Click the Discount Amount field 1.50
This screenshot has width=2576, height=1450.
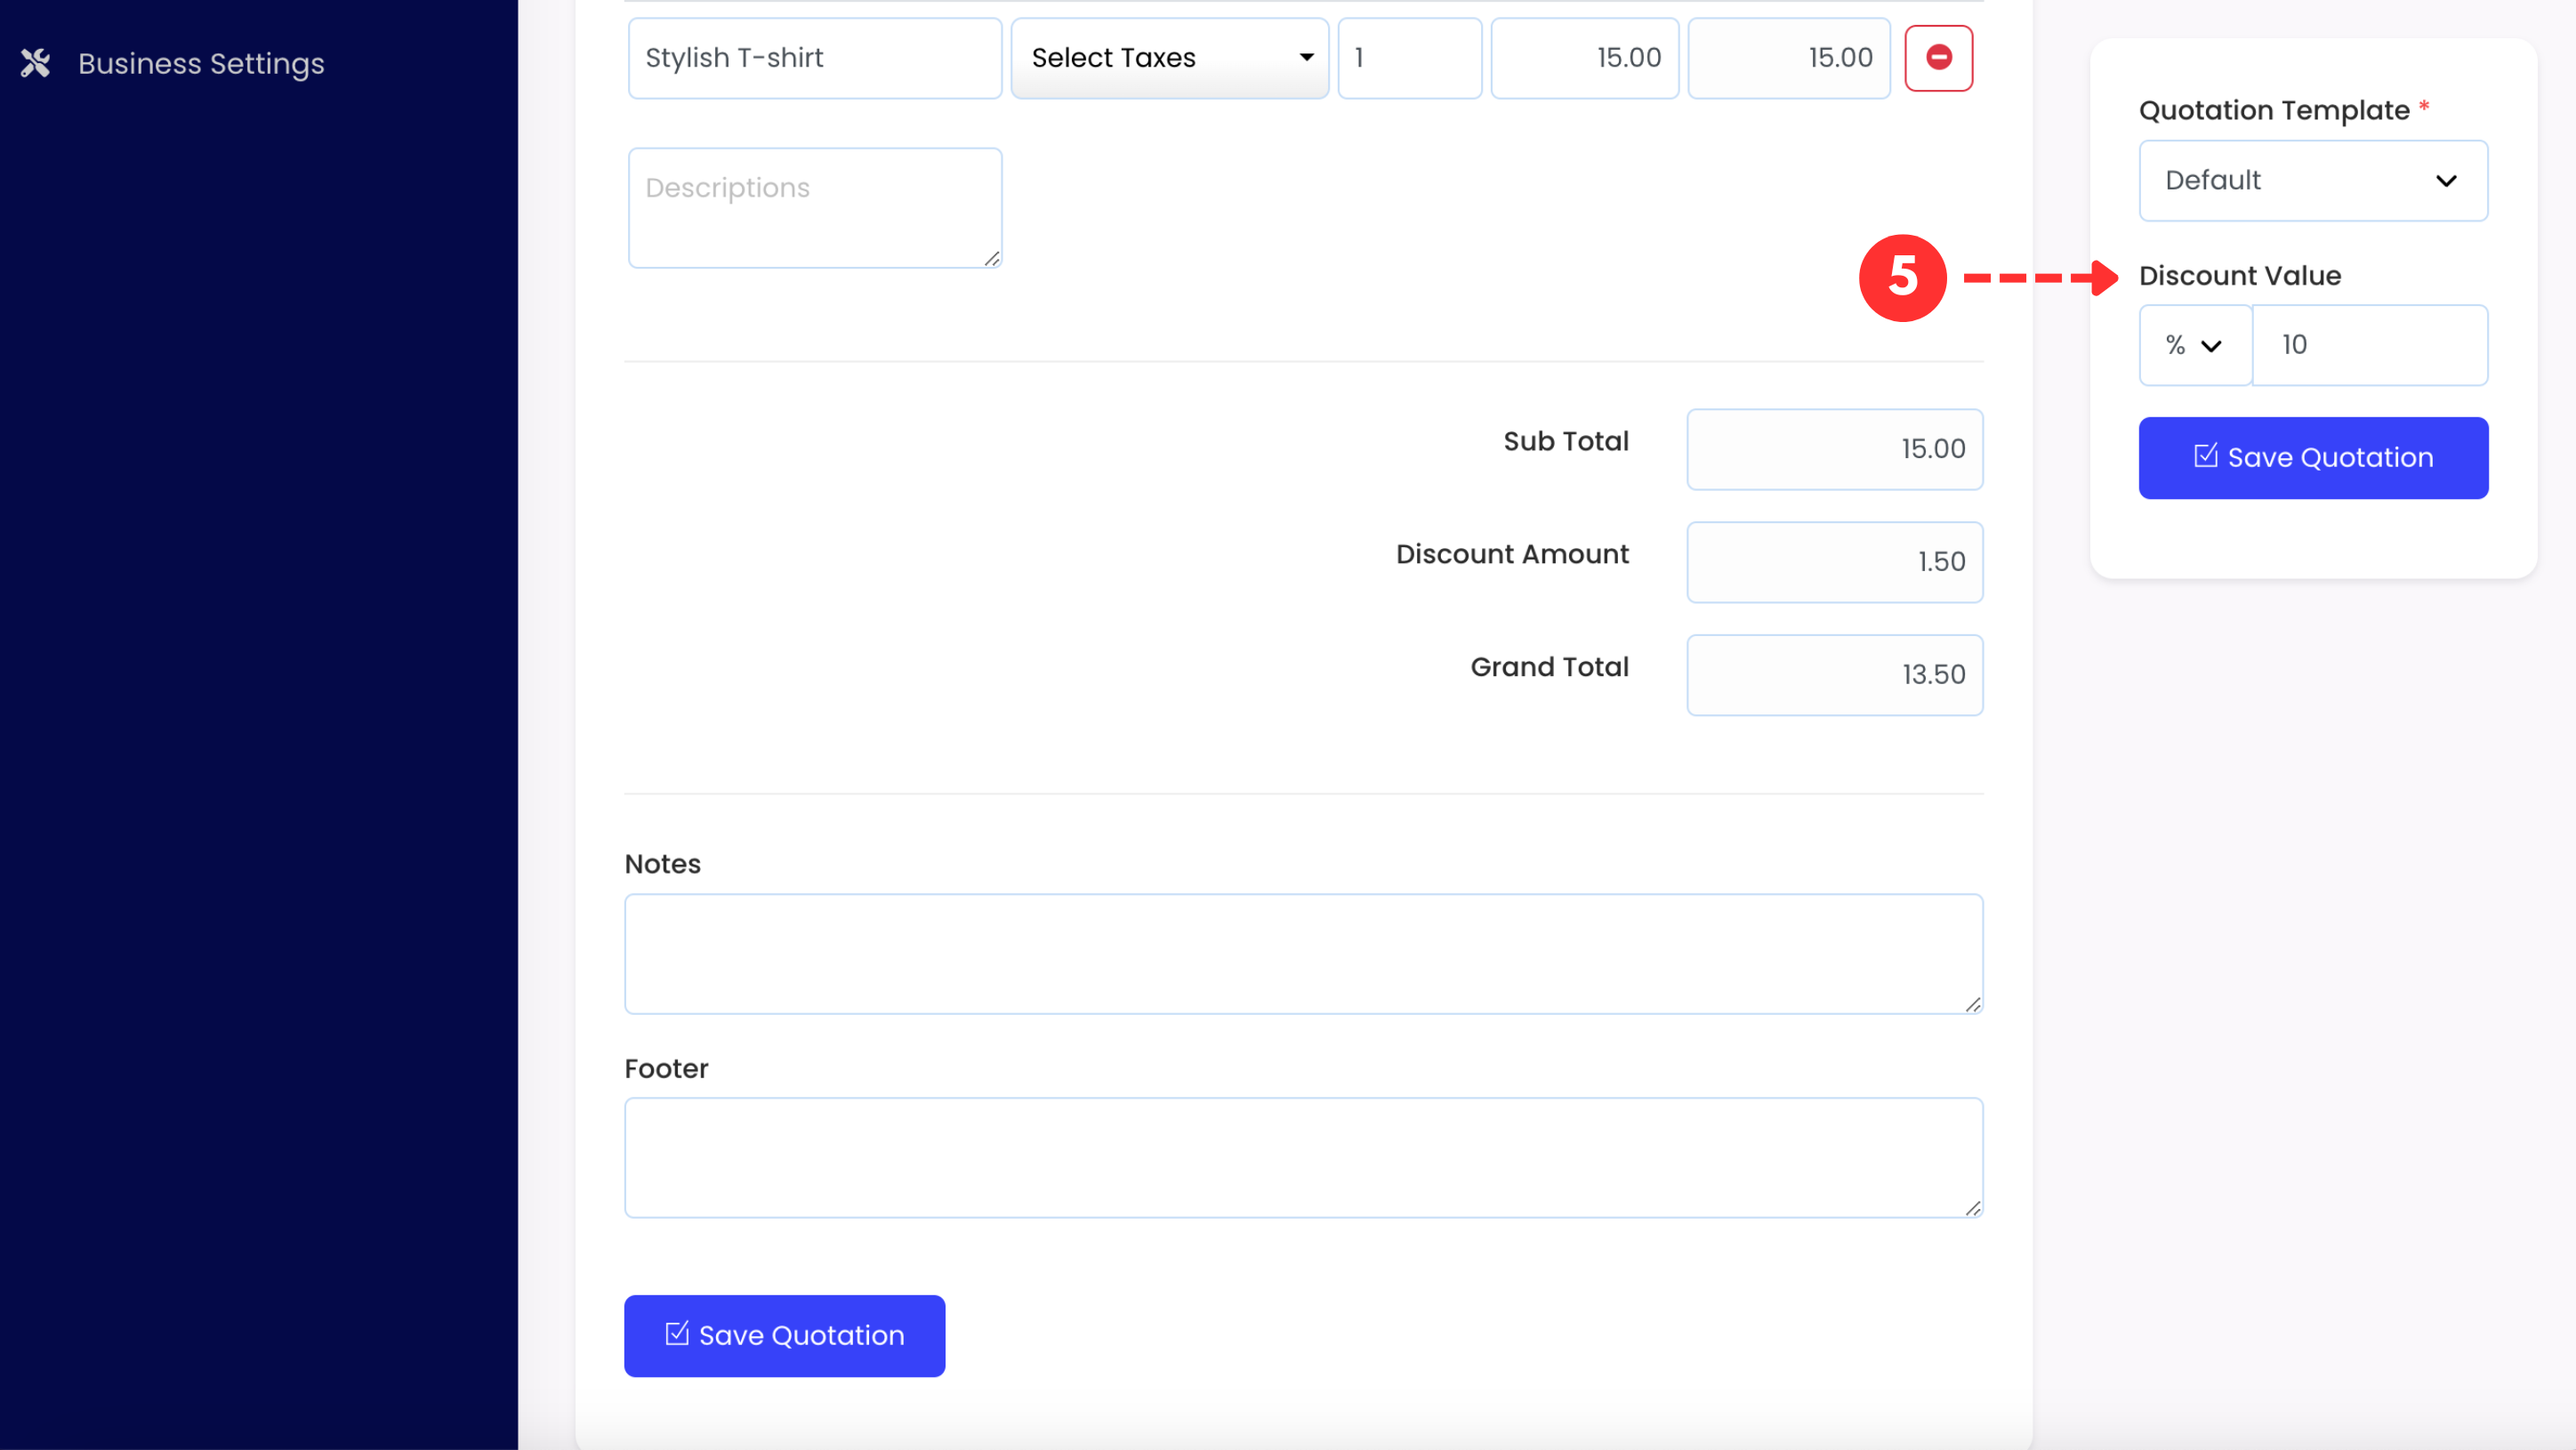click(x=1834, y=562)
